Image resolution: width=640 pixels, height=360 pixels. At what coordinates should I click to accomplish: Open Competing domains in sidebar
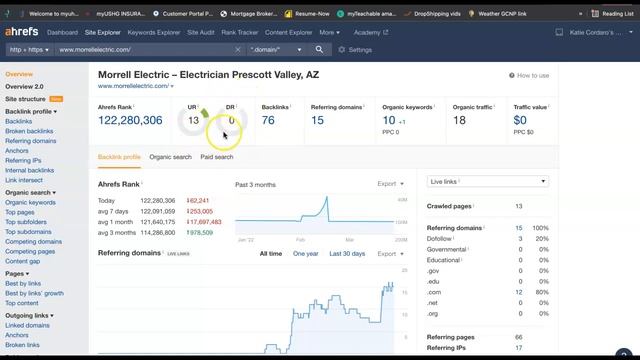(33, 242)
